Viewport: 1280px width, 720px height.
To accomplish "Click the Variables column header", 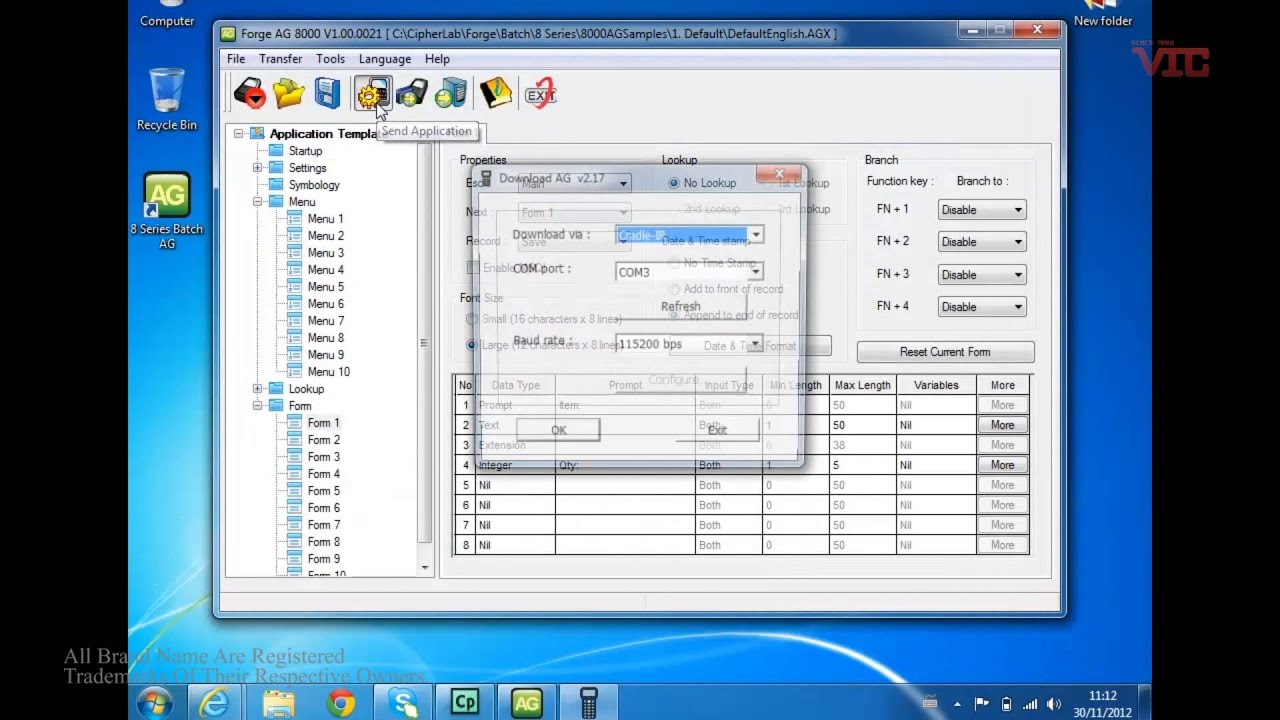I will pyautogui.click(x=936, y=385).
